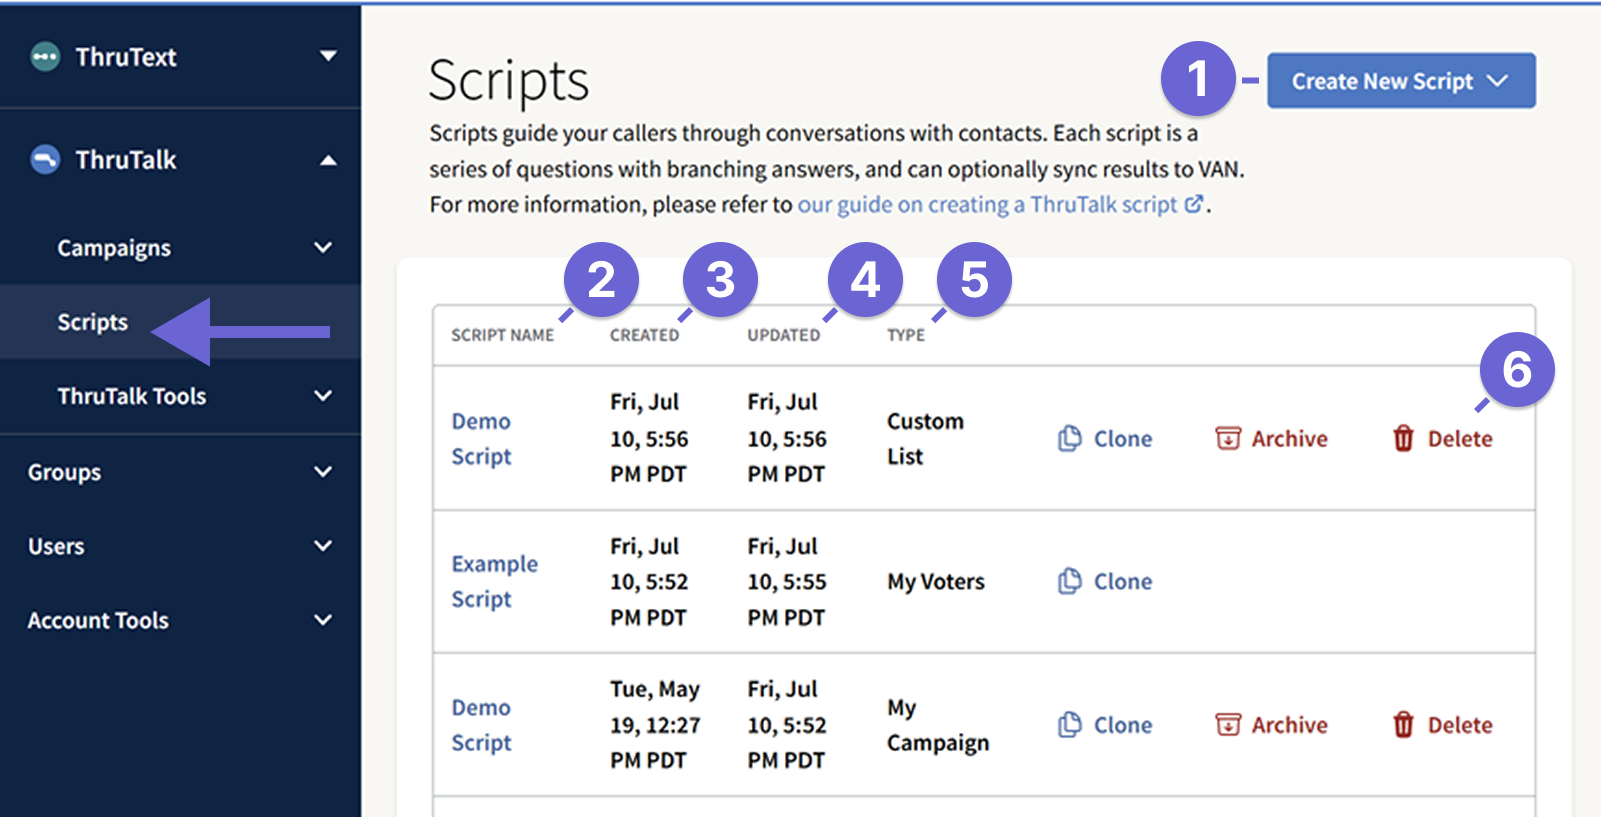Expand the ThruTalk Tools chevron
The width and height of the screenshot is (1601, 817).
323,395
